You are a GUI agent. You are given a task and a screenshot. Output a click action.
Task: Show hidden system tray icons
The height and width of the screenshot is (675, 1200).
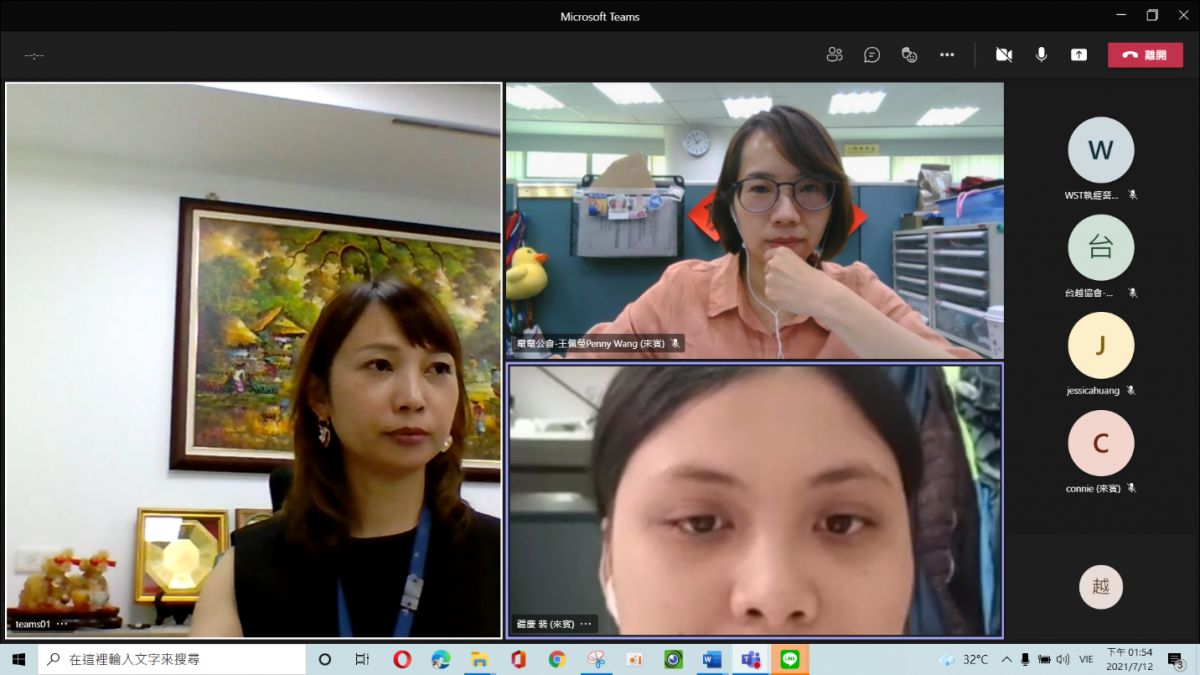1006,659
